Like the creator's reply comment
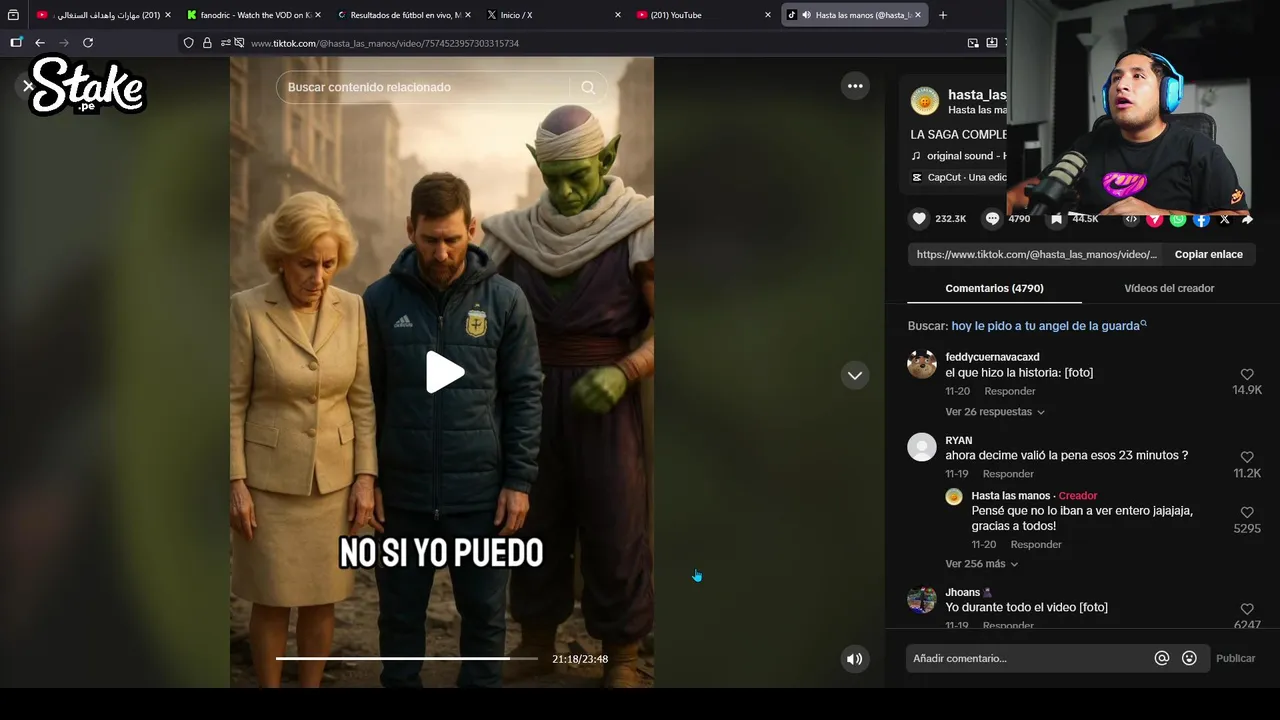 pos(1247,512)
